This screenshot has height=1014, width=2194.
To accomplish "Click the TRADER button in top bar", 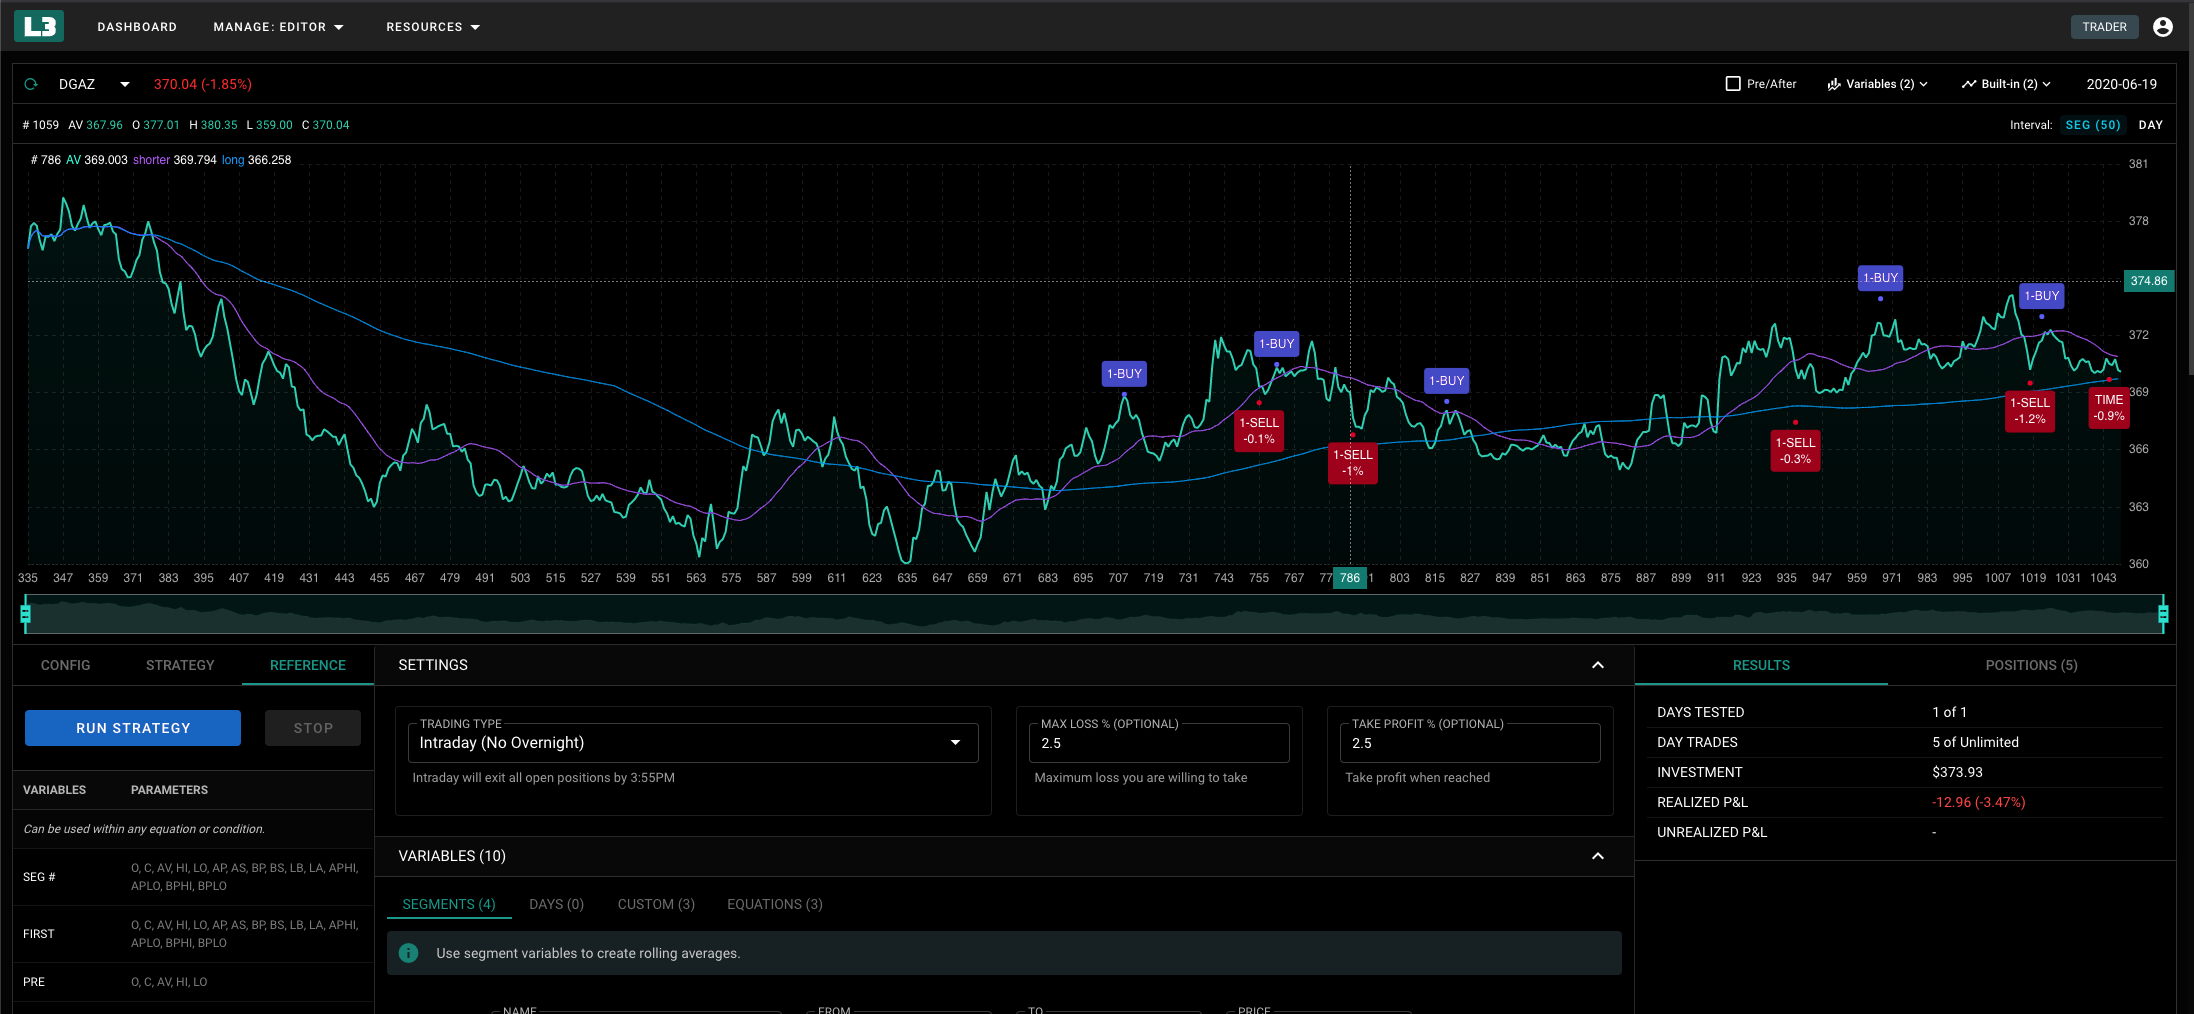I will pyautogui.click(x=2104, y=26).
